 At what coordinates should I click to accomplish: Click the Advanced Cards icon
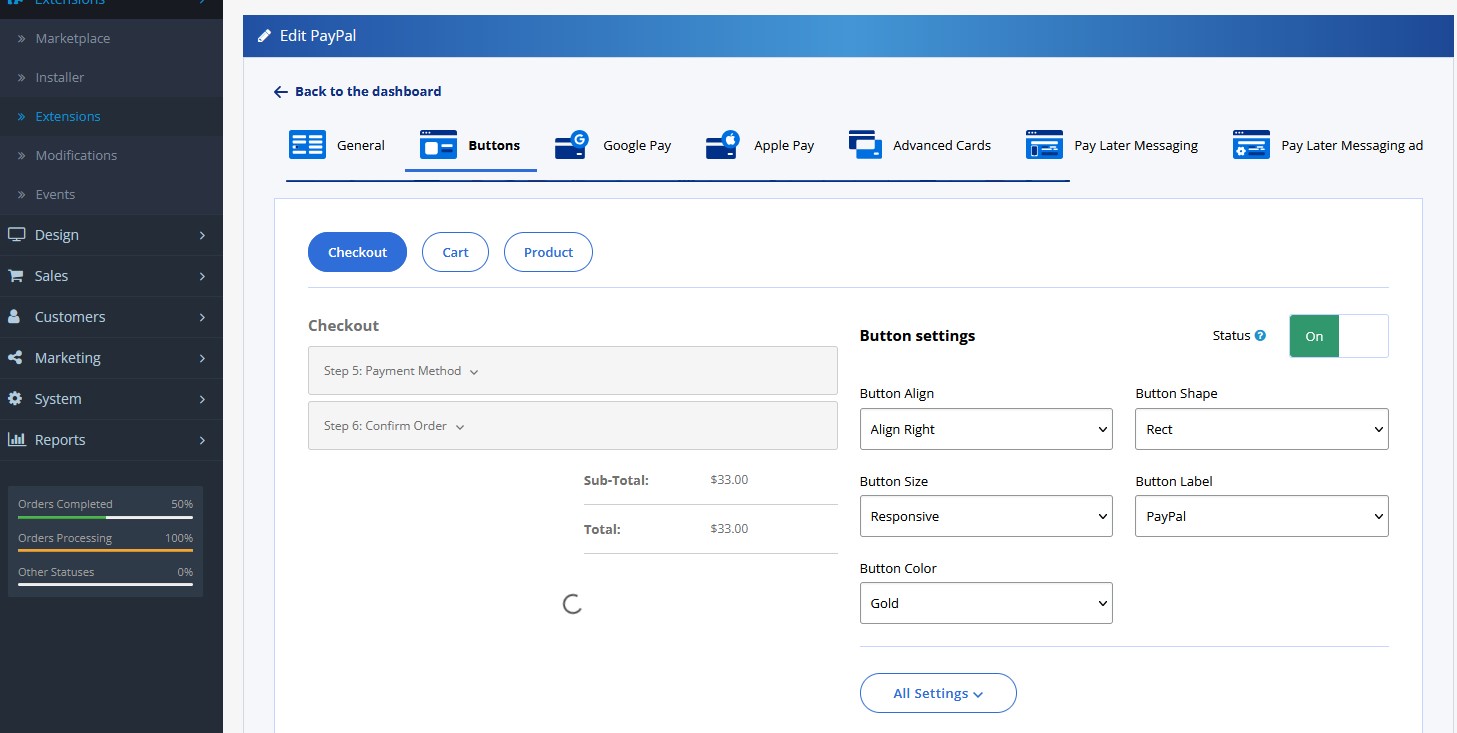tap(865, 145)
